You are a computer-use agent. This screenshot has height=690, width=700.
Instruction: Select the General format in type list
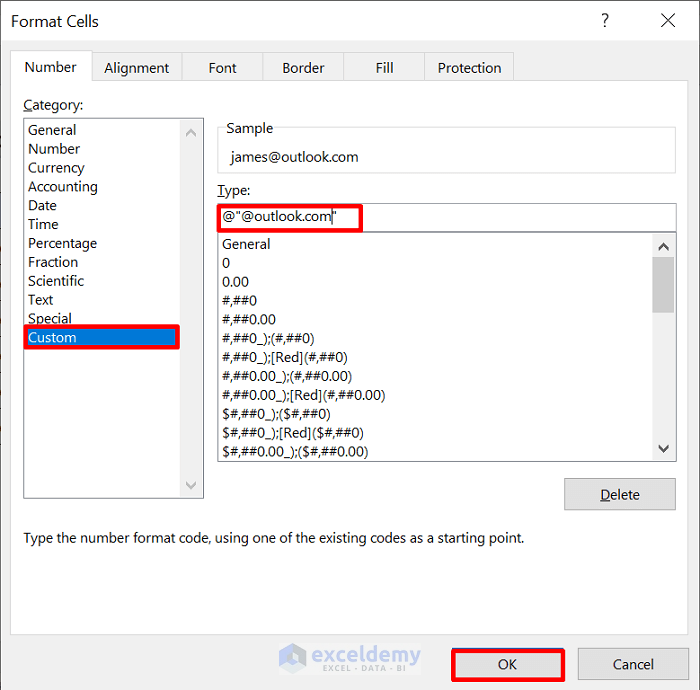click(x=246, y=244)
